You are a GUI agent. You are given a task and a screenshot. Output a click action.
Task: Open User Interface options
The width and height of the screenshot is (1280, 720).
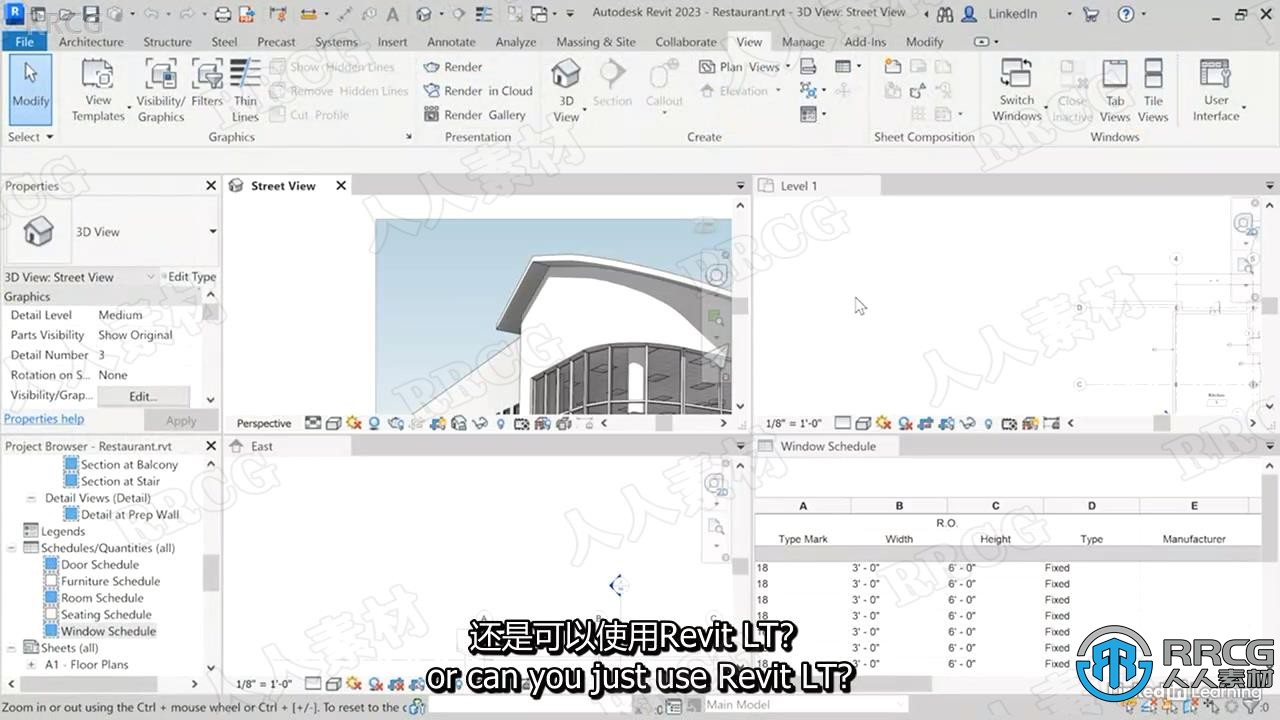coord(1216,90)
